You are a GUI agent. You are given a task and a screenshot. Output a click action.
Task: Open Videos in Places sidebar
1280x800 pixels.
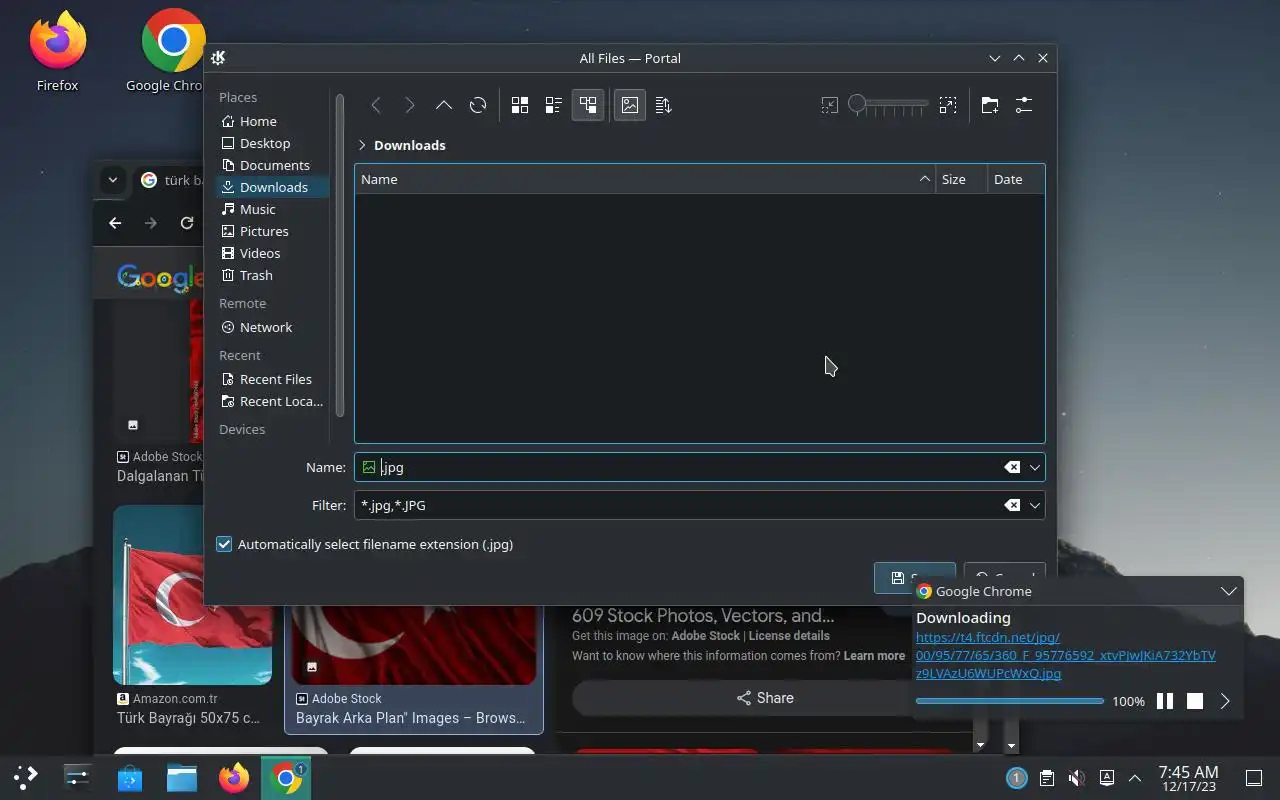pyautogui.click(x=272, y=253)
